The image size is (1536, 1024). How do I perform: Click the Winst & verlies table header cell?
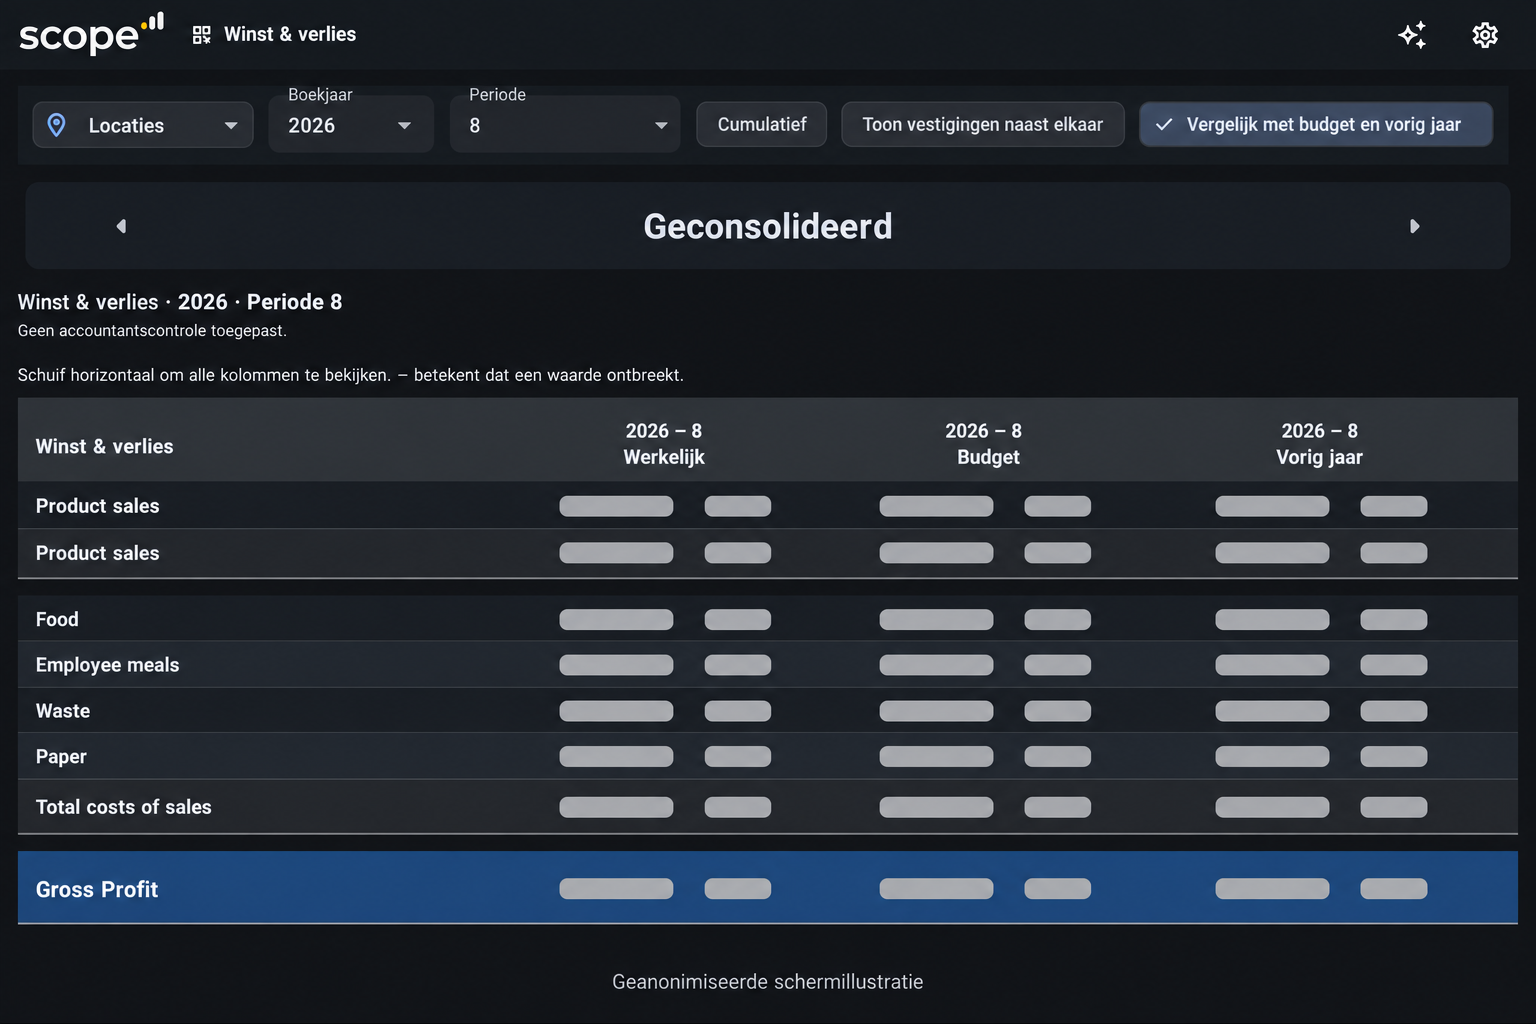coord(105,446)
